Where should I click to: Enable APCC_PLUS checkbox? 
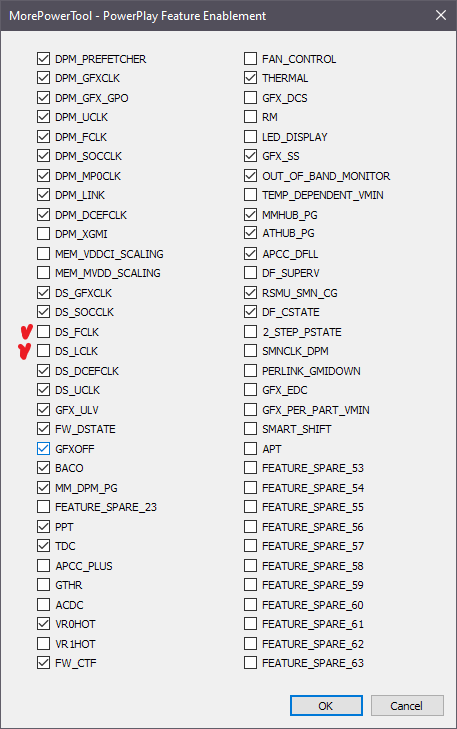(43, 566)
